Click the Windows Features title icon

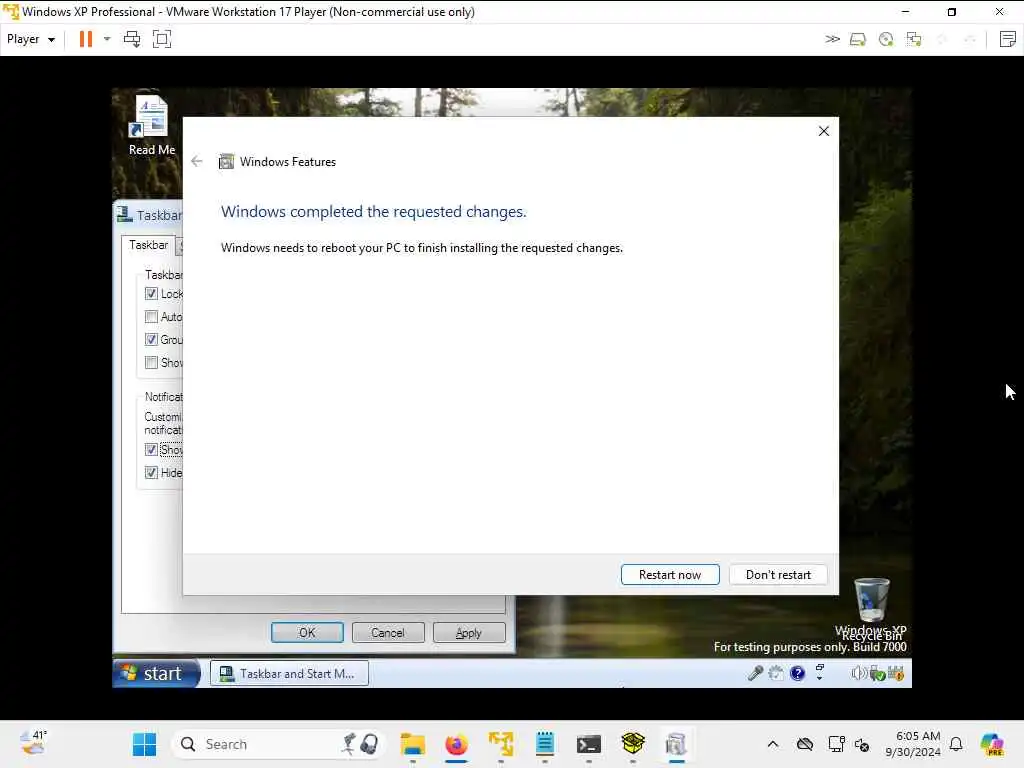[x=226, y=161]
